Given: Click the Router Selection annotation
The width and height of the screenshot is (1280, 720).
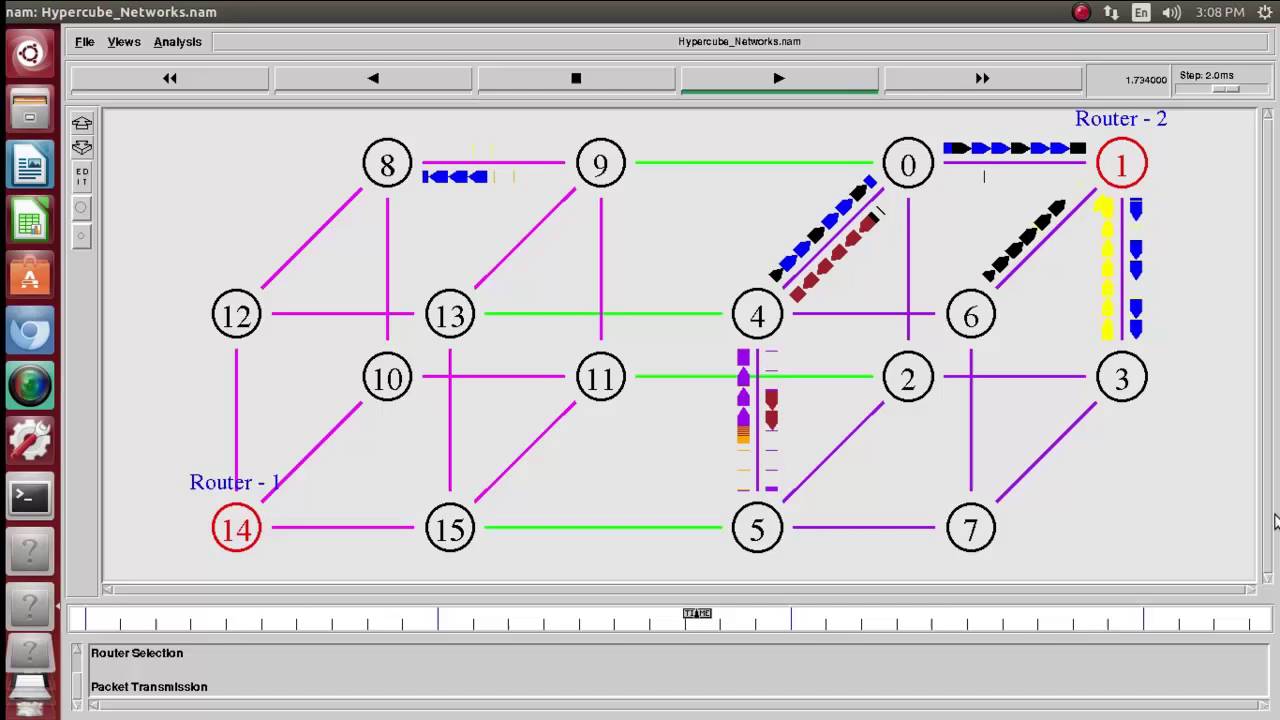Looking at the screenshot, I should pos(137,653).
